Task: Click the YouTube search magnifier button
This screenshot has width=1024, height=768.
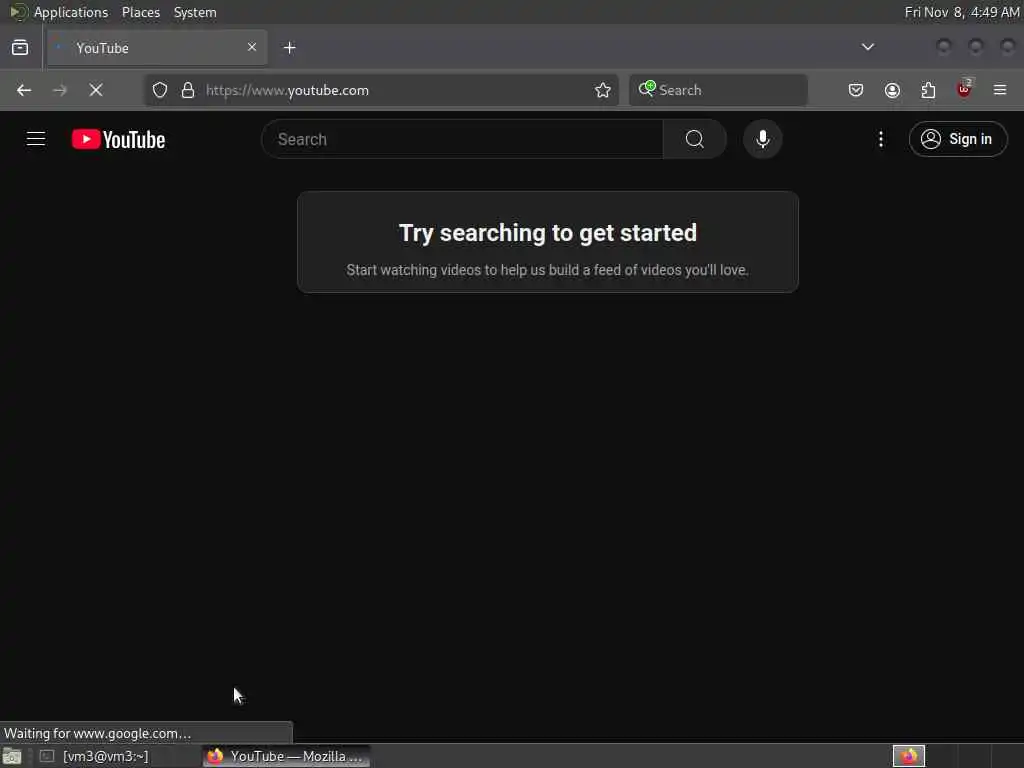Action: (694, 139)
